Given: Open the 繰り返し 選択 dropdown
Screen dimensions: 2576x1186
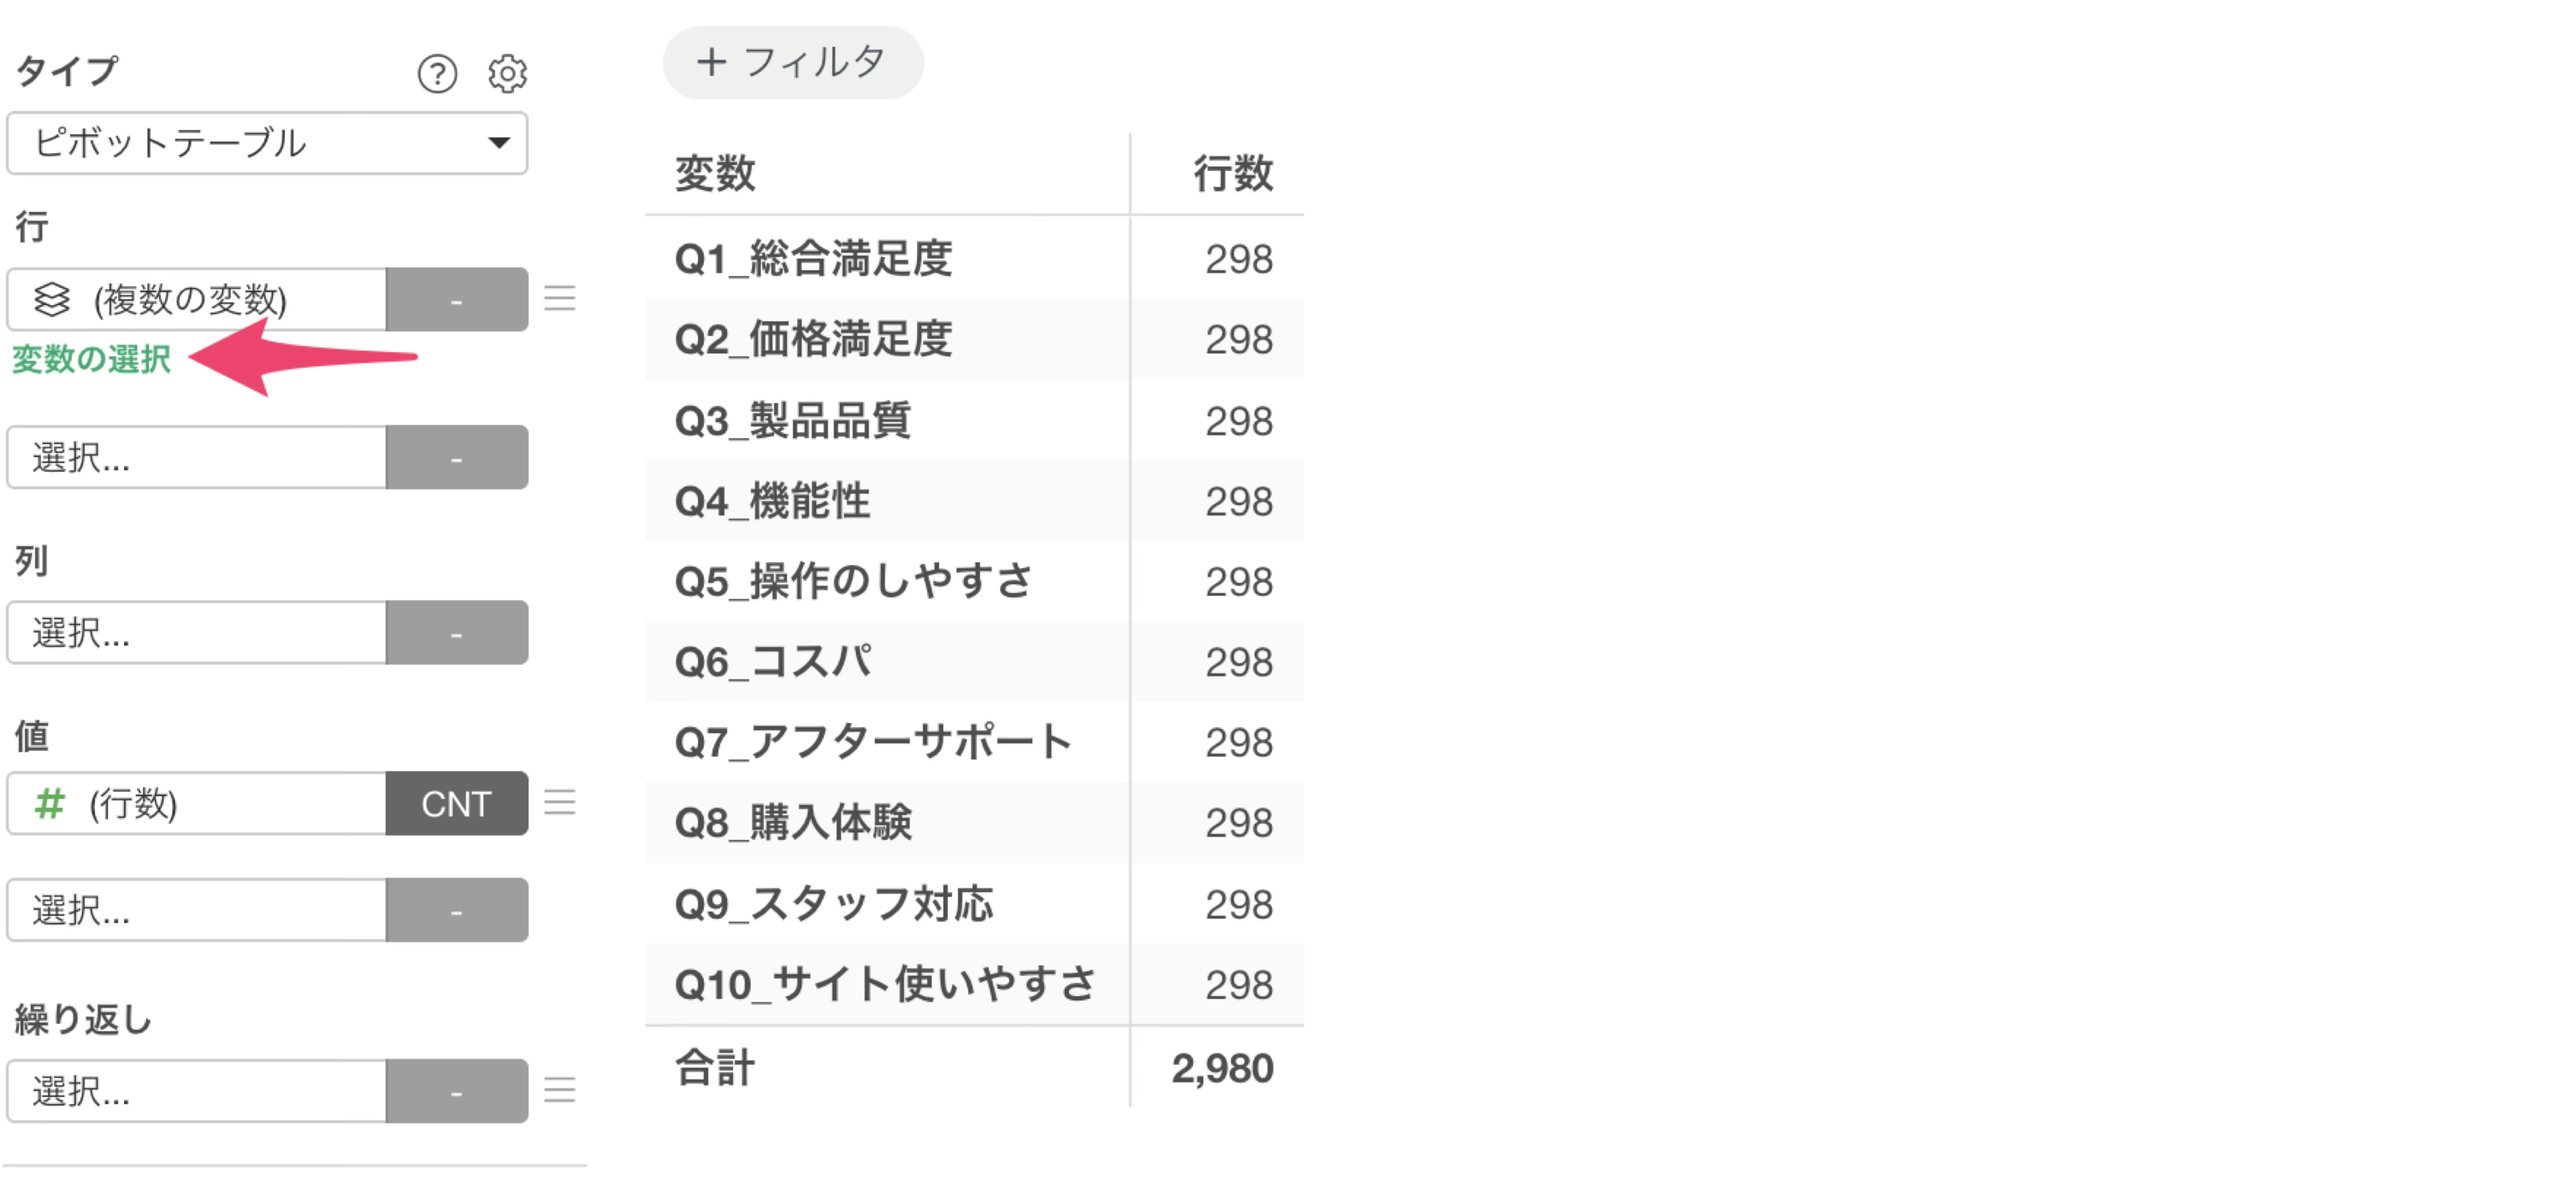Looking at the screenshot, I should [x=197, y=1091].
